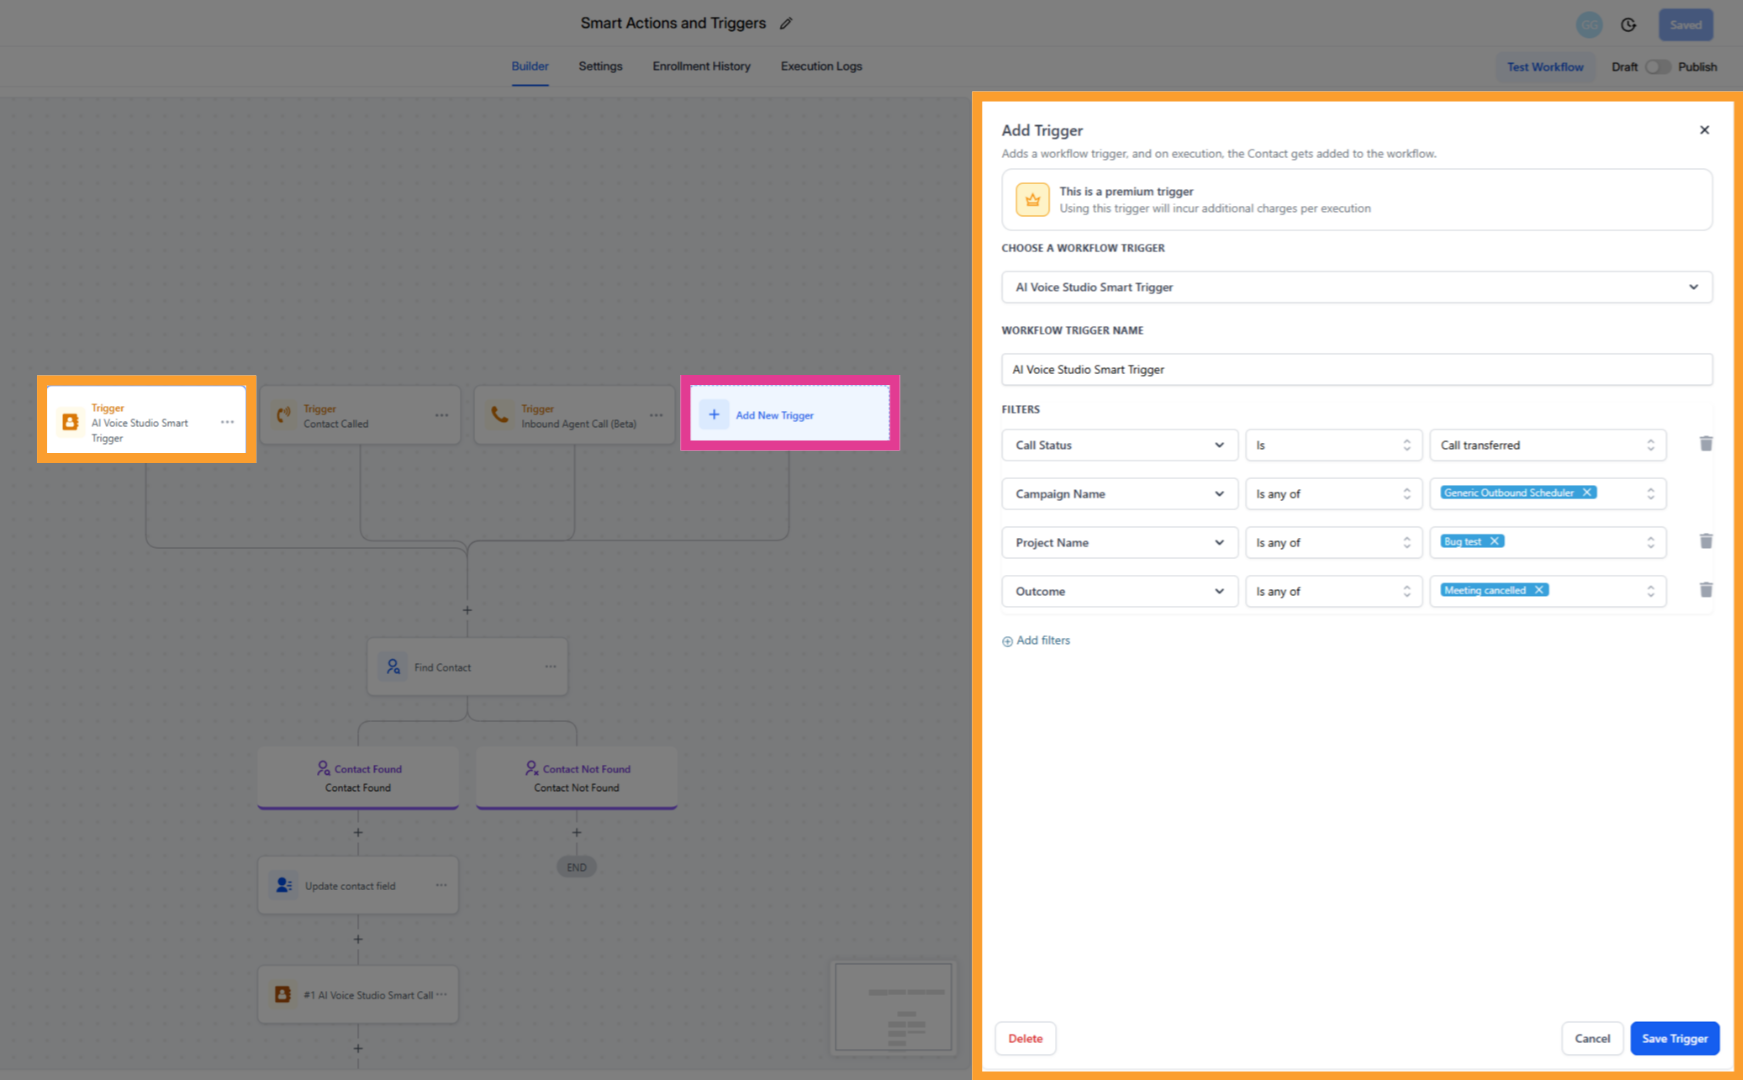
Task: Open the Outcome field dropdown
Action: pyautogui.click(x=1120, y=592)
